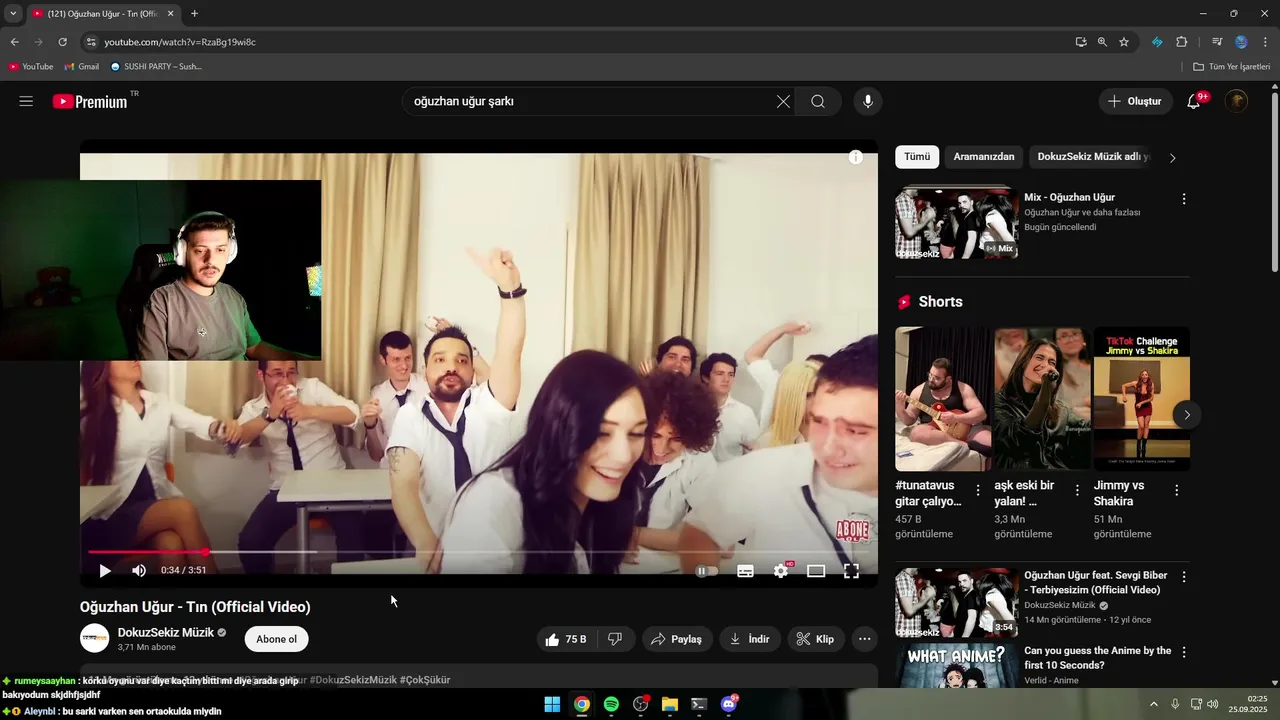Start voice search with microphone

pyautogui.click(x=868, y=101)
